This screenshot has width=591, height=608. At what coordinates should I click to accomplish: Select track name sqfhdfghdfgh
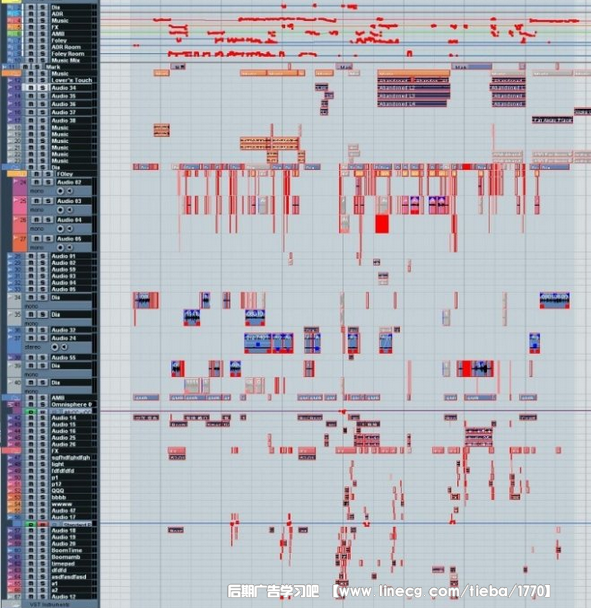coord(71,458)
